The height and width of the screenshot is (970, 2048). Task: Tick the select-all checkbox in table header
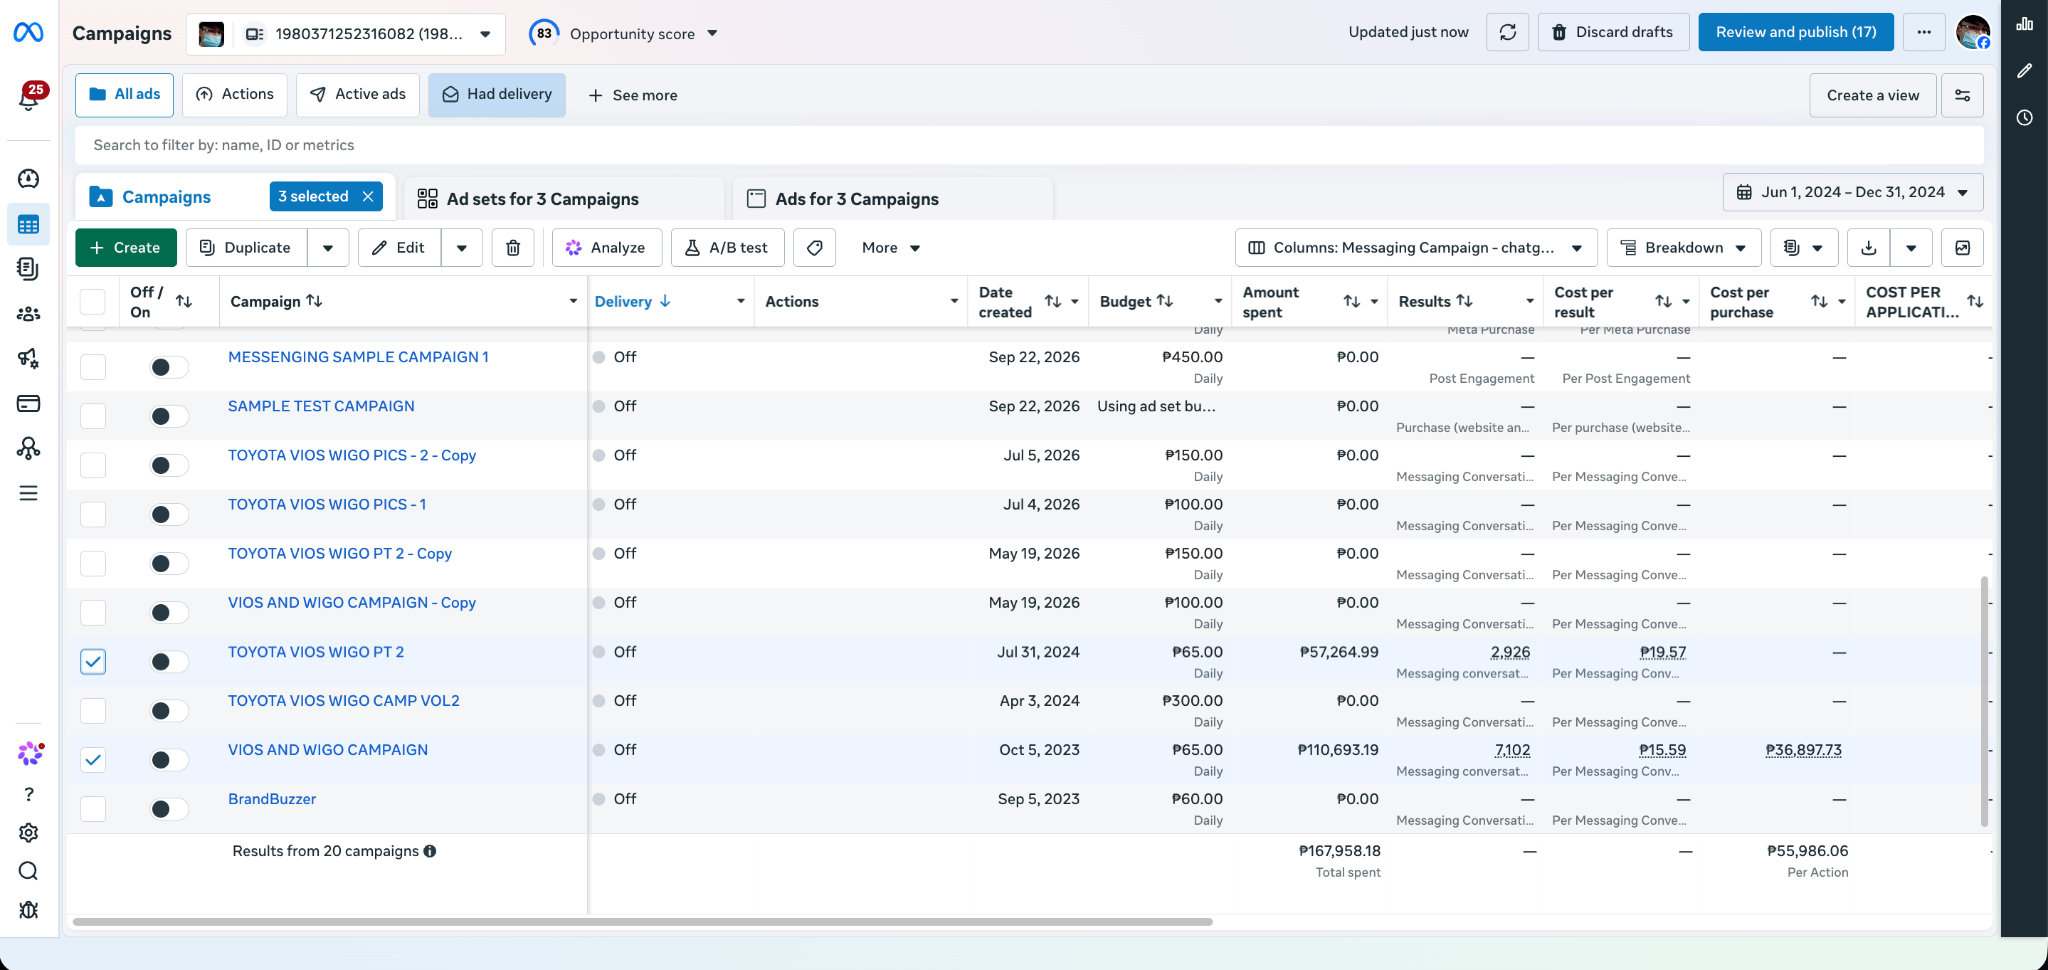[93, 302]
